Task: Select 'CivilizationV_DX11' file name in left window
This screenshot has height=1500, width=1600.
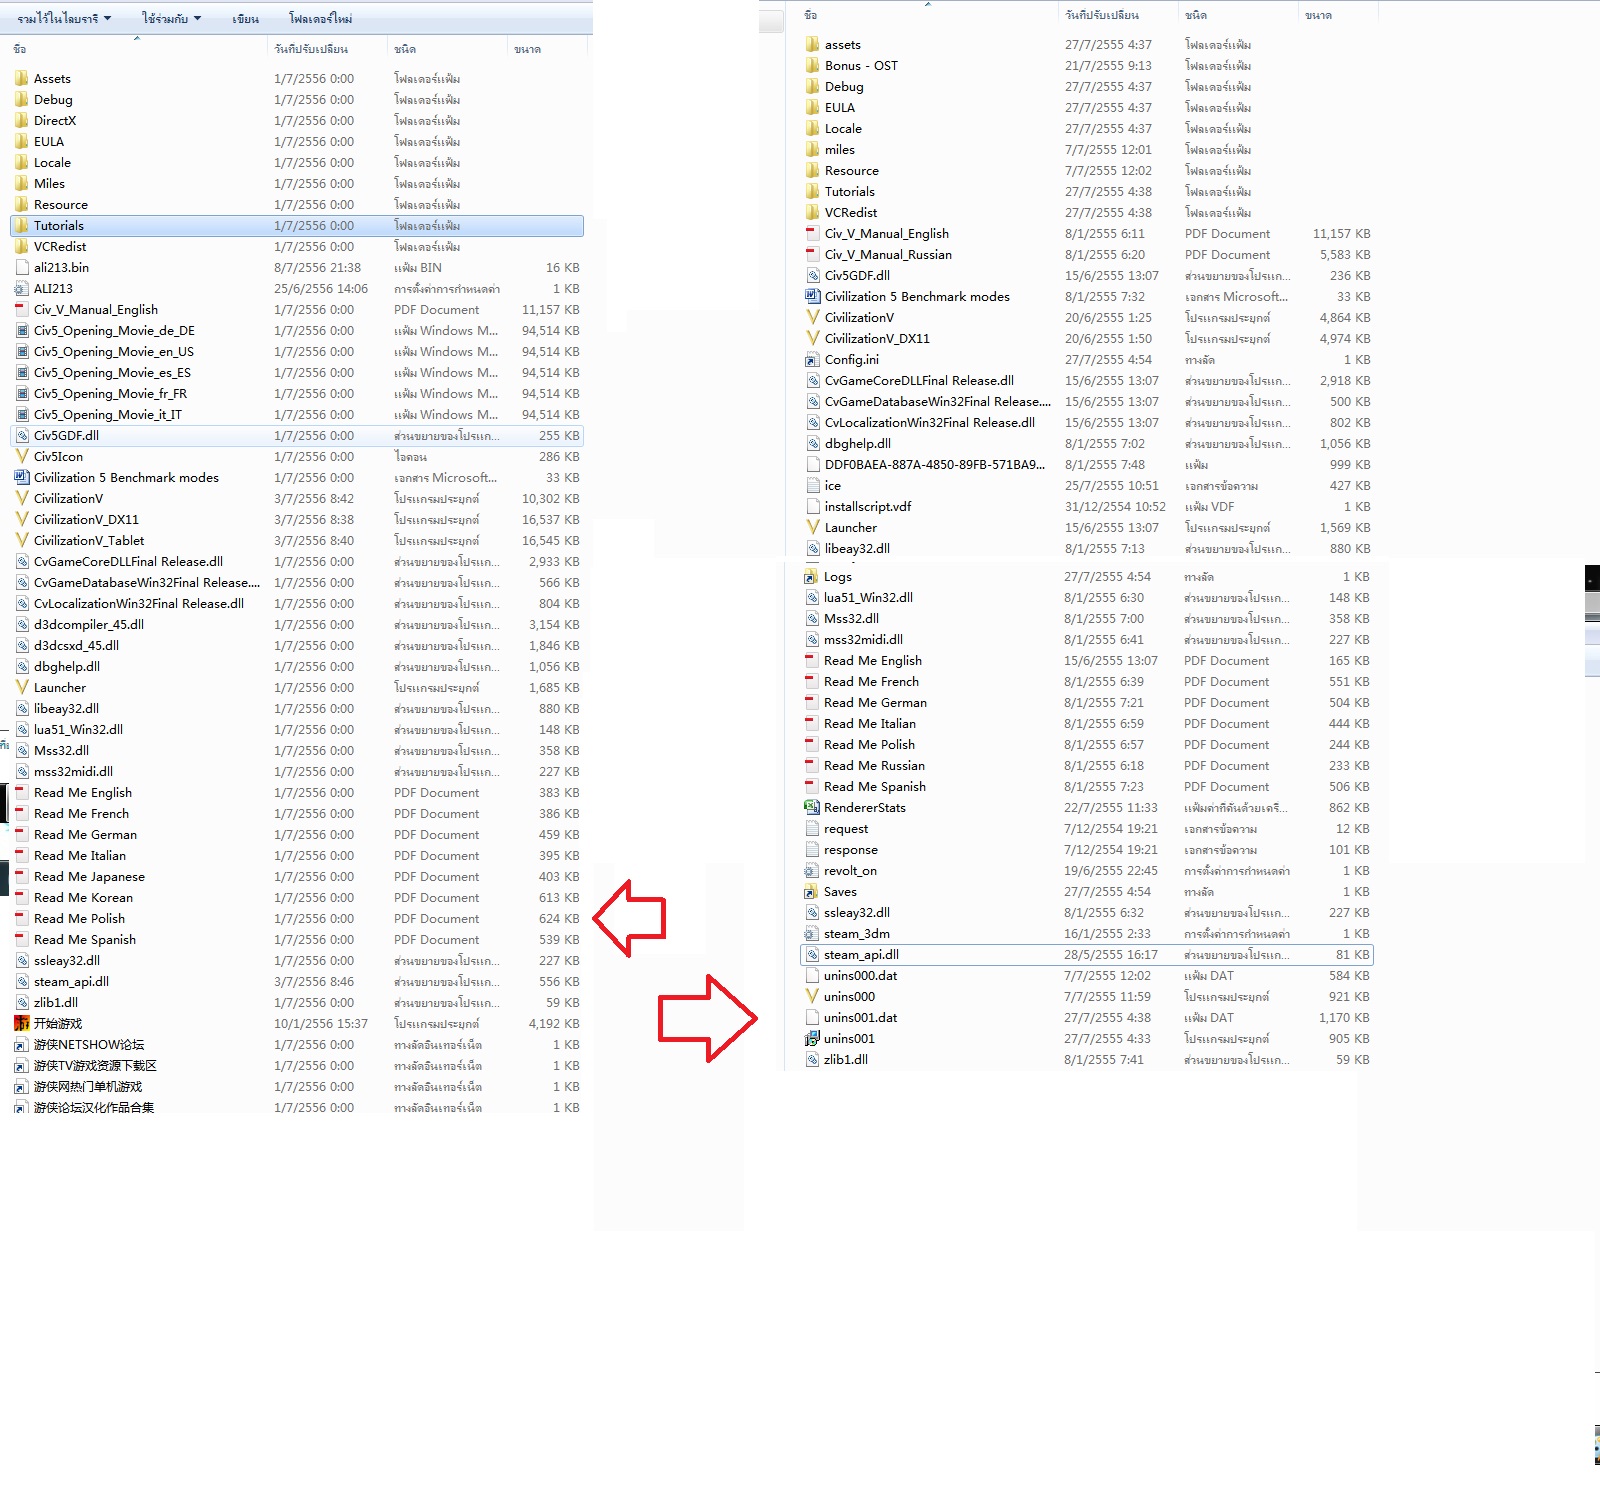Action: coord(86,519)
